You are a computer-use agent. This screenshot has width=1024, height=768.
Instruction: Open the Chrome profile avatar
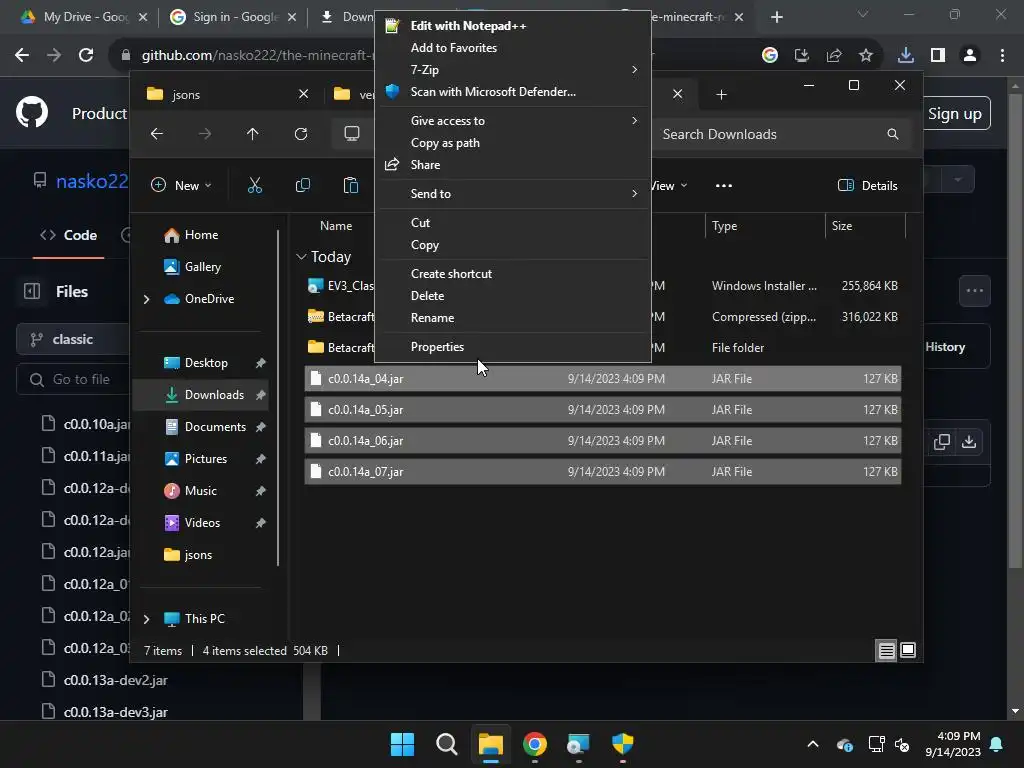[970, 55]
